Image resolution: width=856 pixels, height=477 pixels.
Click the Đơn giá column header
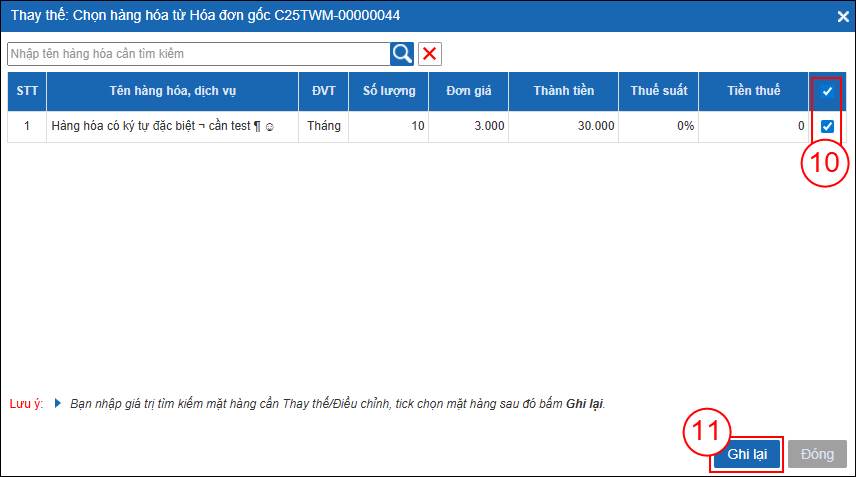coord(469,91)
